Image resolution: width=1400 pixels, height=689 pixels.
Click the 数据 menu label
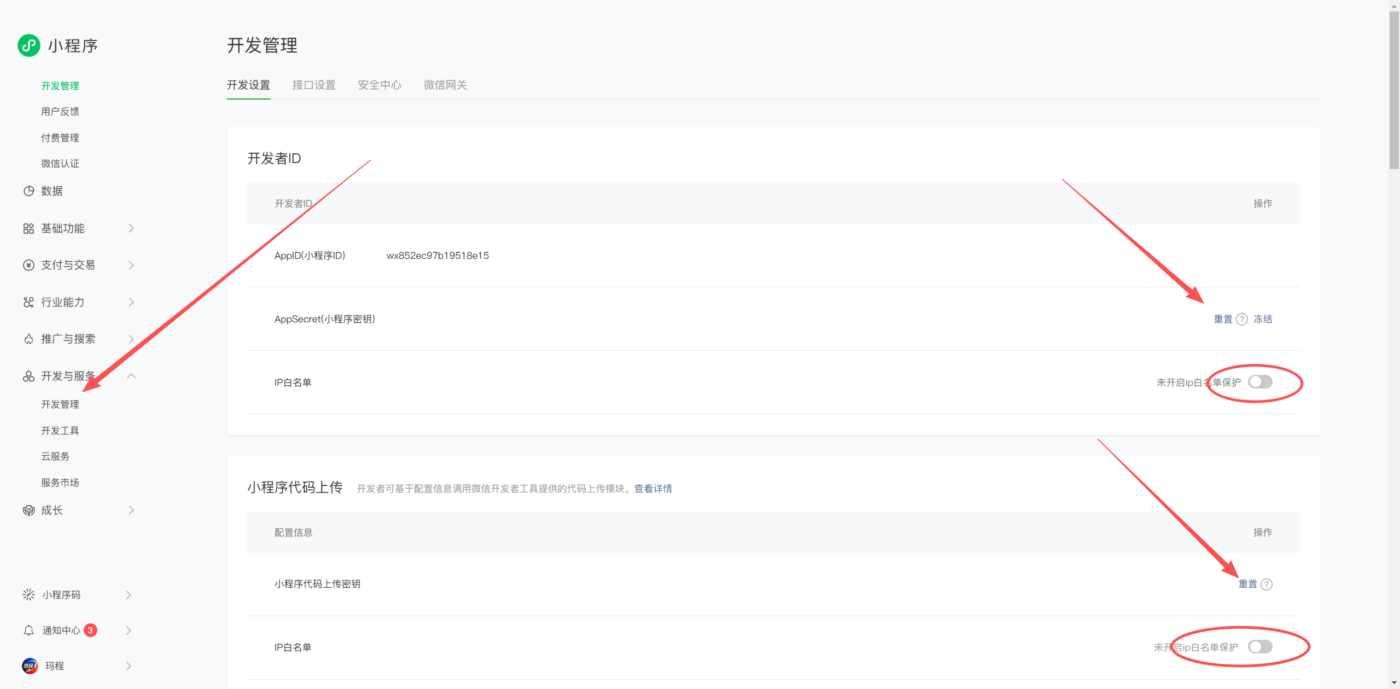(52, 191)
